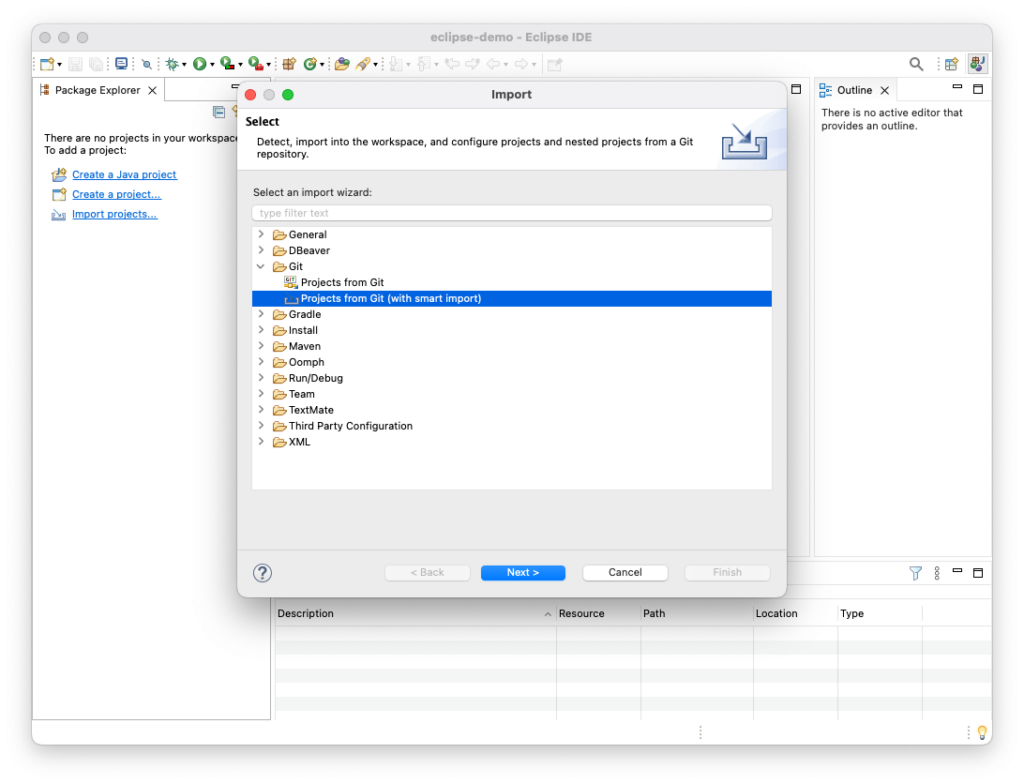
Task: Click the Search magnifier icon
Action: (916, 64)
